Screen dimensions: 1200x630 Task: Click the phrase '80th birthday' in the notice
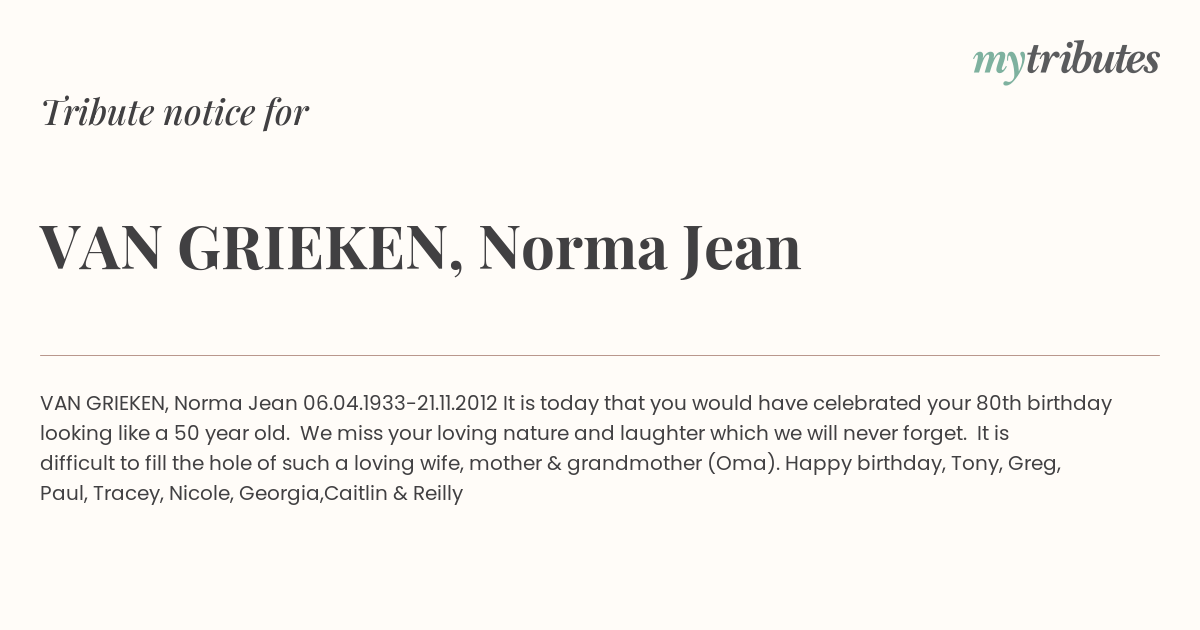coord(1044,403)
